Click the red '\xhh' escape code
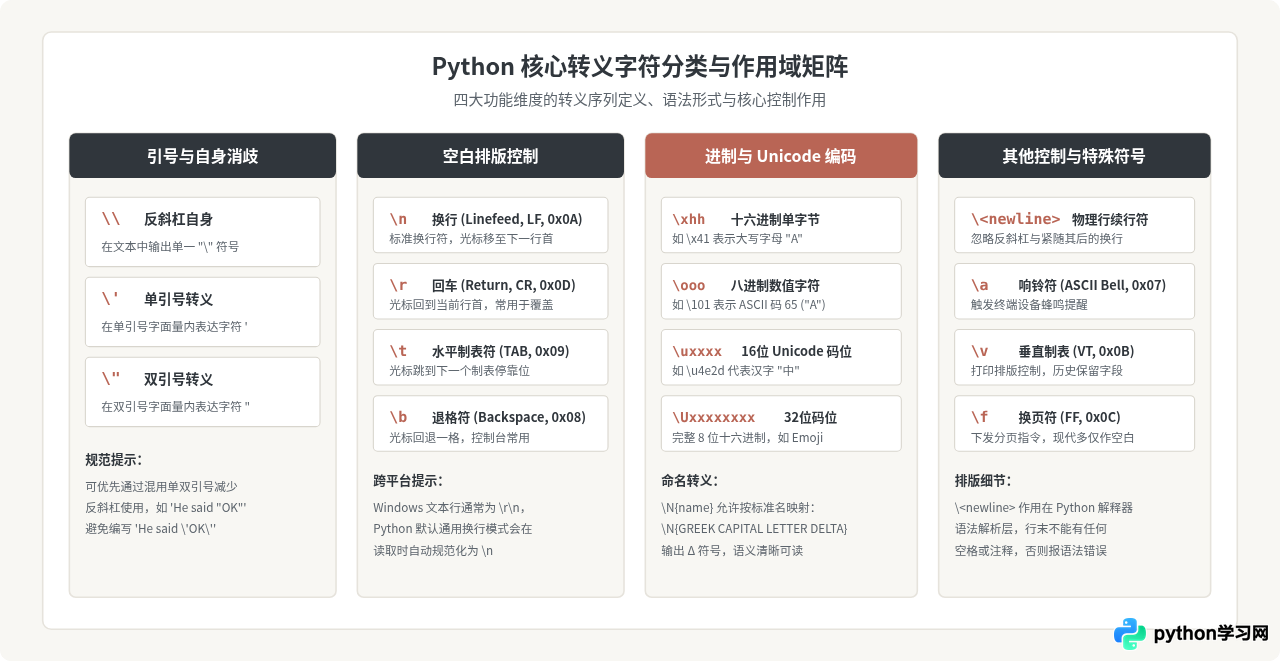Viewport: 1280px width, 662px height. tap(689, 219)
